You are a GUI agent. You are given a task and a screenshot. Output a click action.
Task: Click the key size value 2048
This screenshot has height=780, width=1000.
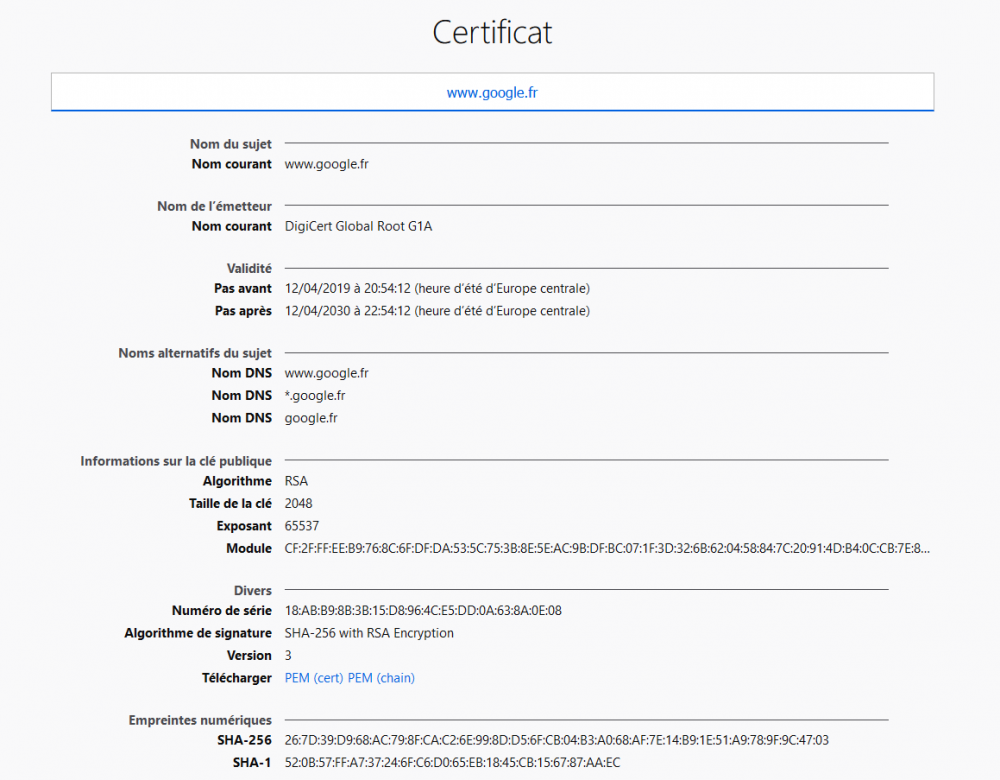296,503
